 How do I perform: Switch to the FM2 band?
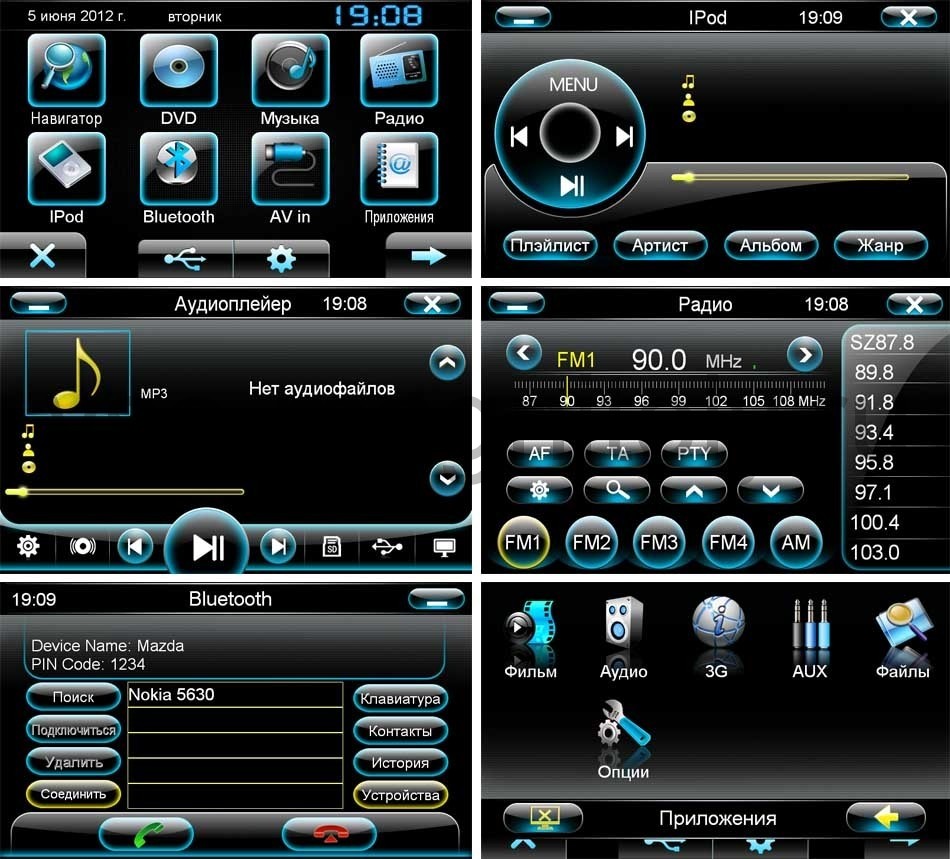point(591,543)
